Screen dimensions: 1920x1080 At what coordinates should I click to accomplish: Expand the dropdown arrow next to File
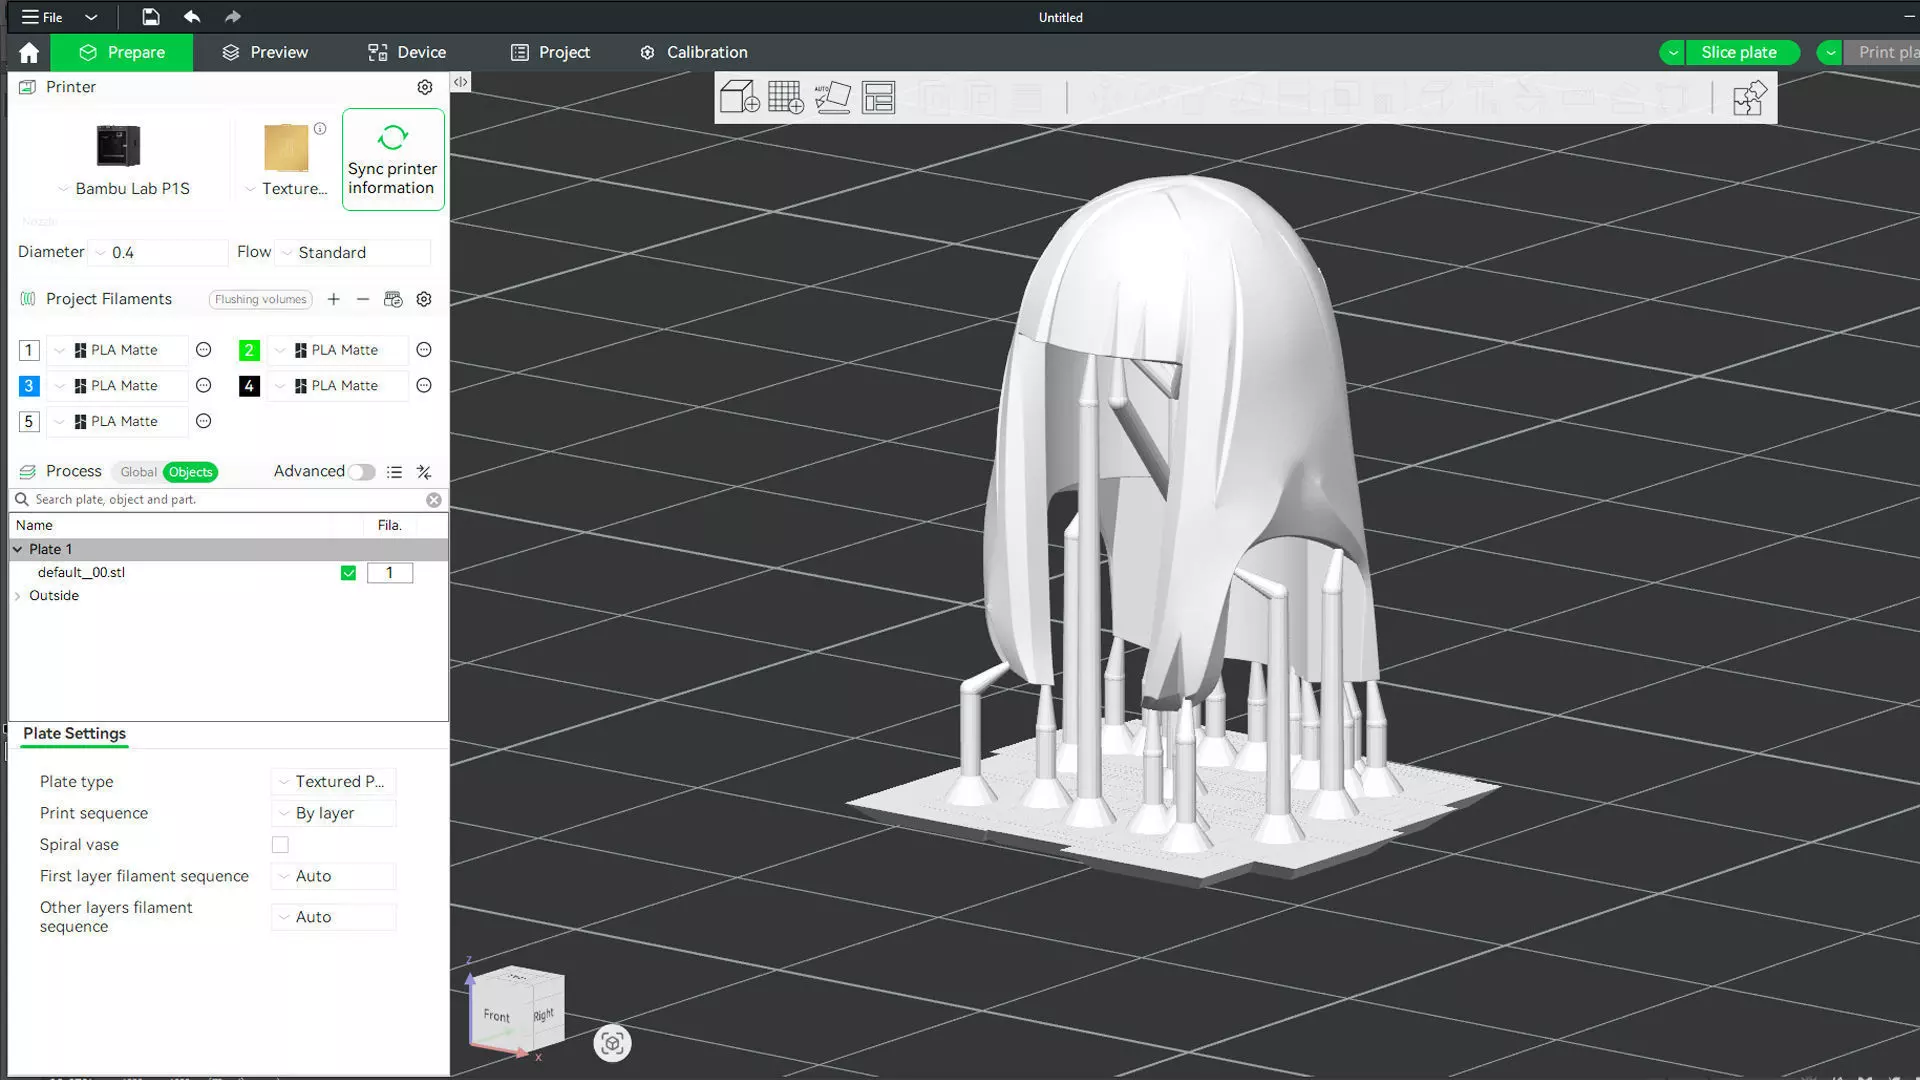(x=91, y=17)
